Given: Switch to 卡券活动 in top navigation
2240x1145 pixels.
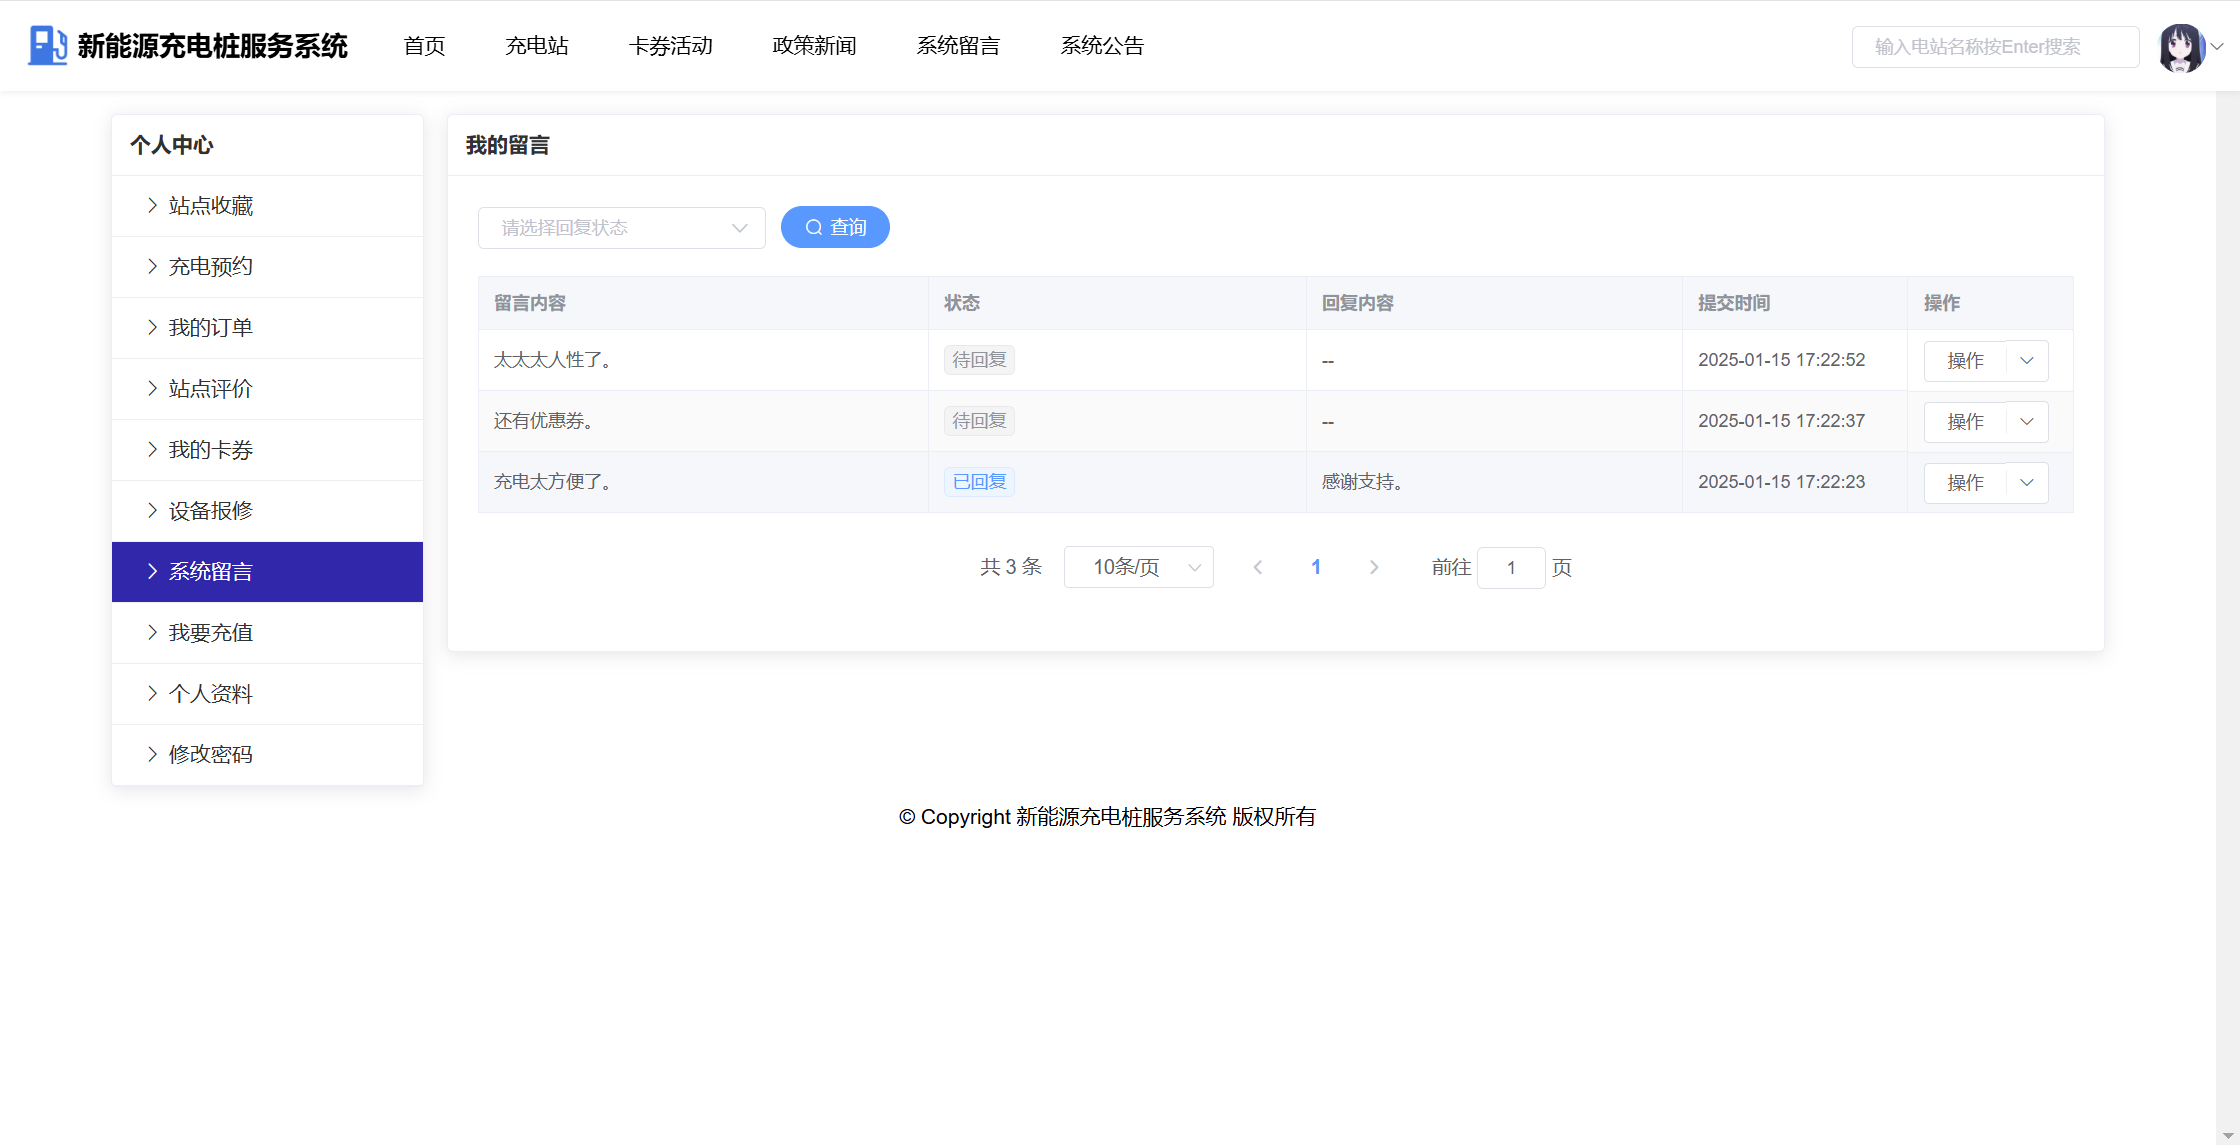Looking at the screenshot, I should [x=670, y=46].
